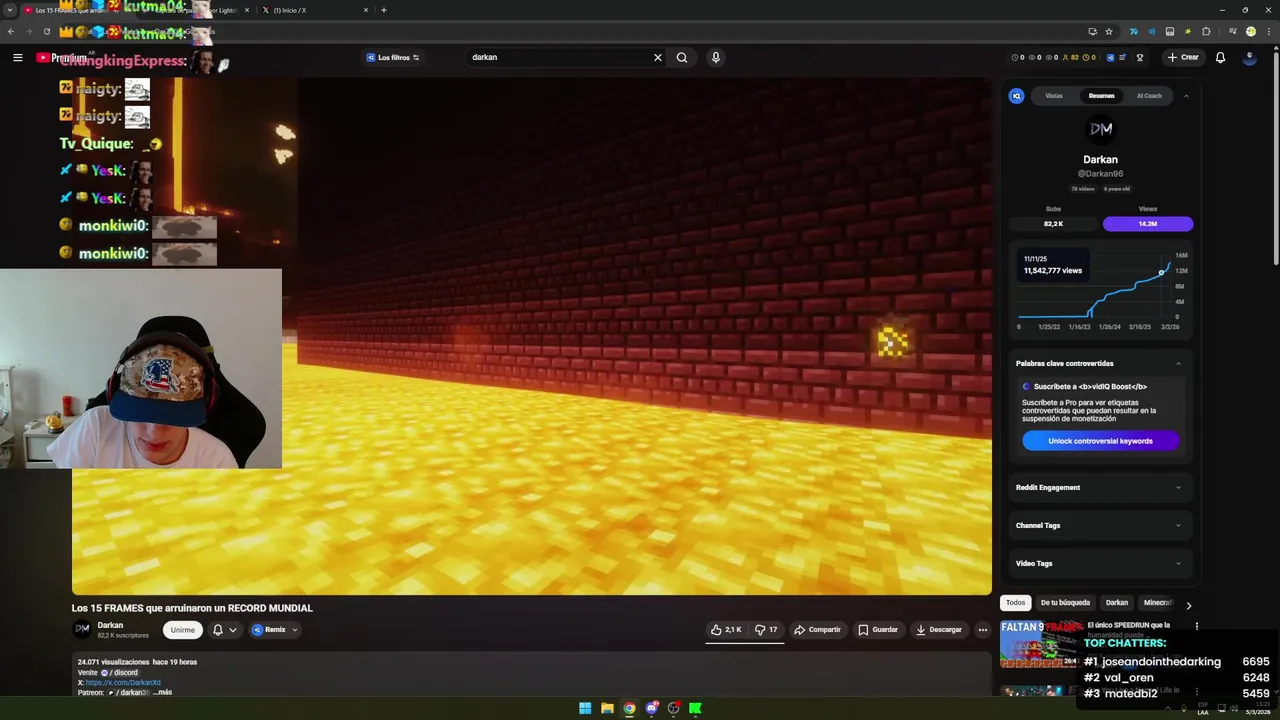The image size is (1280, 720).
Task: Open Discord from the taskbar
Action: pyautogui.click(x=651, y=708)
